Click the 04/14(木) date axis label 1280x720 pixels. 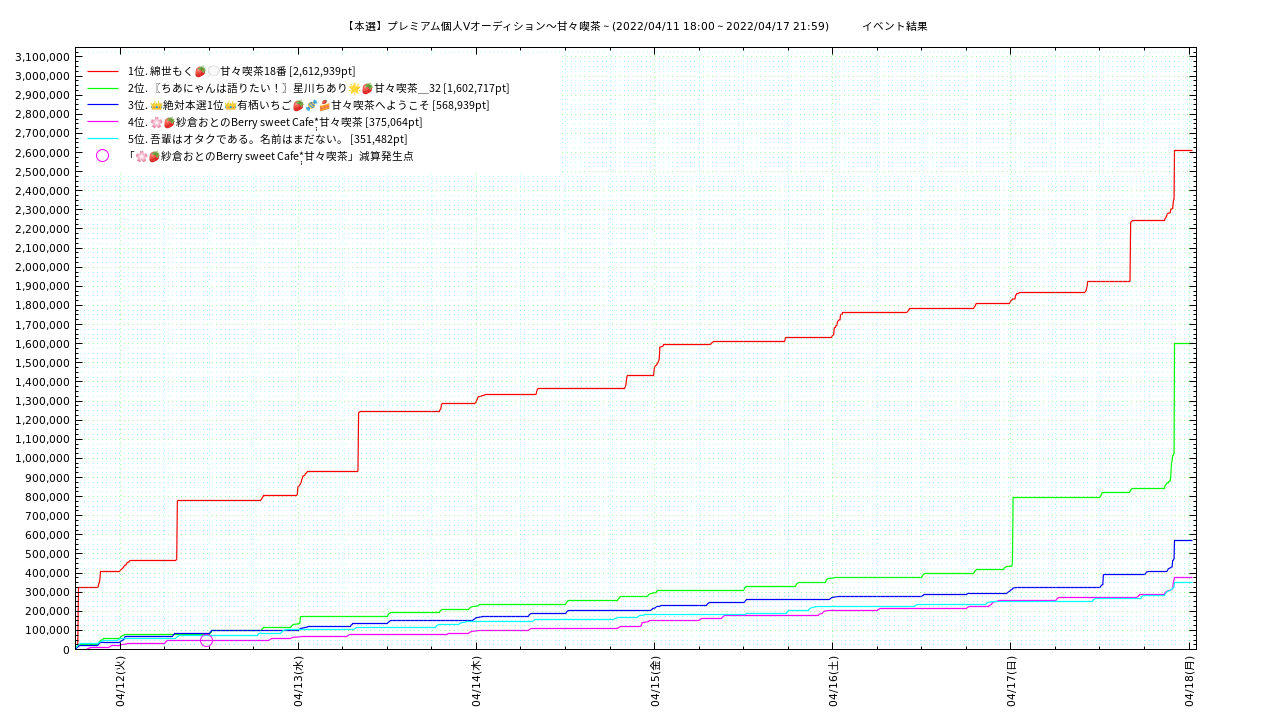point(476,682)
